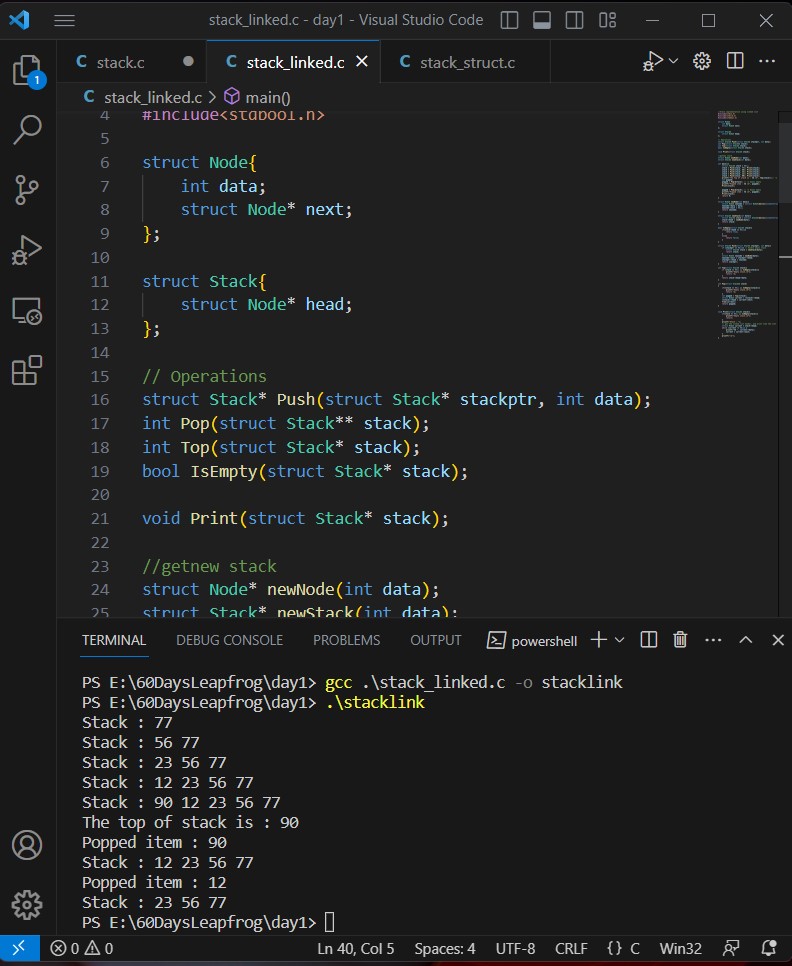The width and height of the screenshot is (792, 966).
Task: Click the 'void Print' declaration line
Action: pyautogui.click(x=295, y=519)
